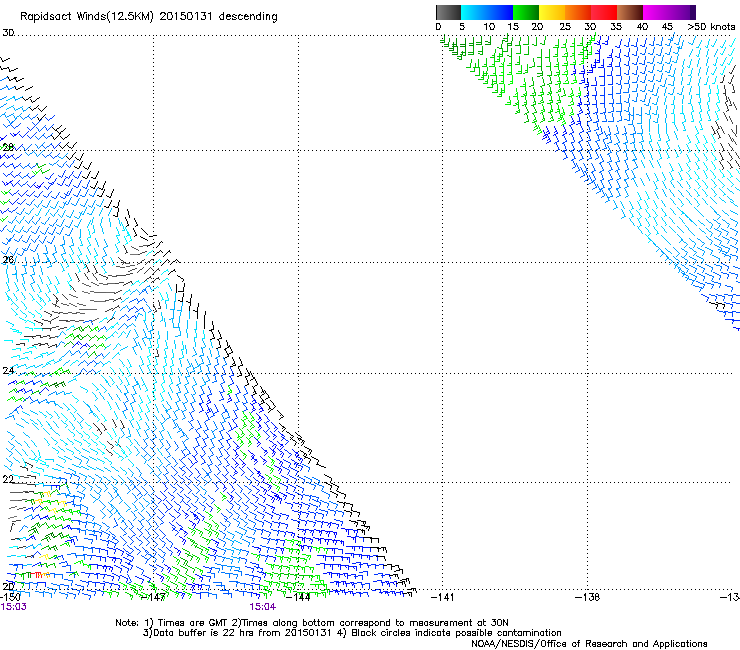Select the dark purple 45-50 knots legend swatch
740x650 pixels.
point(682,12)
